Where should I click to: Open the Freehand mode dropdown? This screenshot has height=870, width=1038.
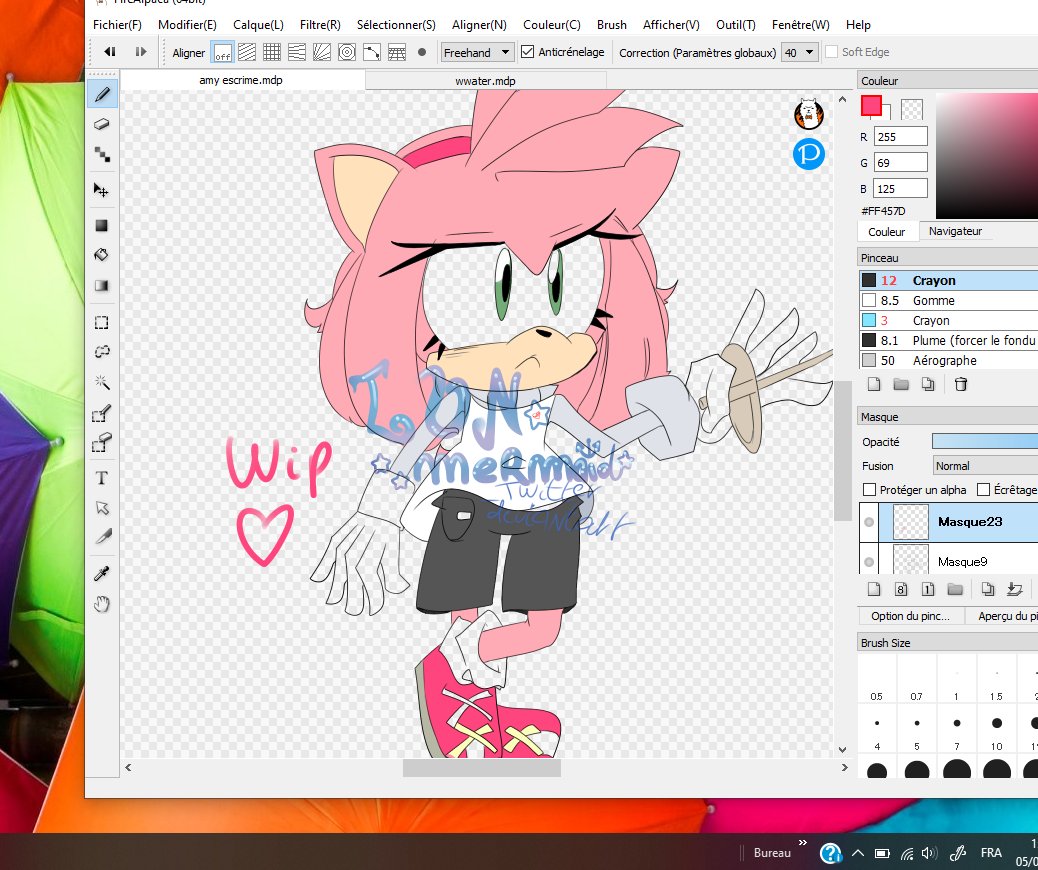[477, 52]
